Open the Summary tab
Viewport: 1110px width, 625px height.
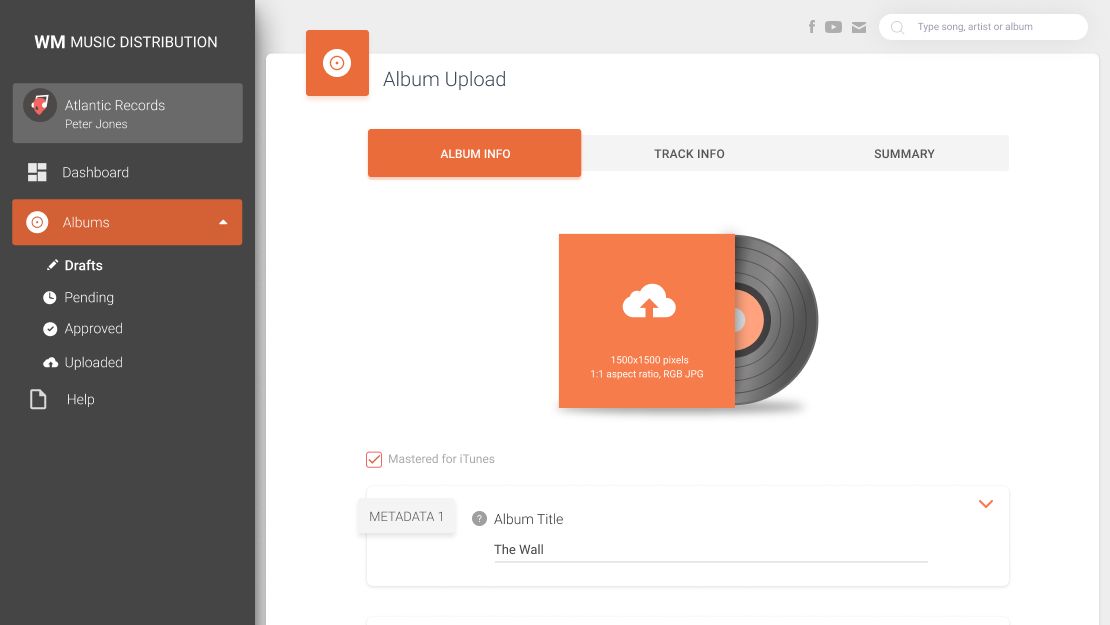(903, 153)
